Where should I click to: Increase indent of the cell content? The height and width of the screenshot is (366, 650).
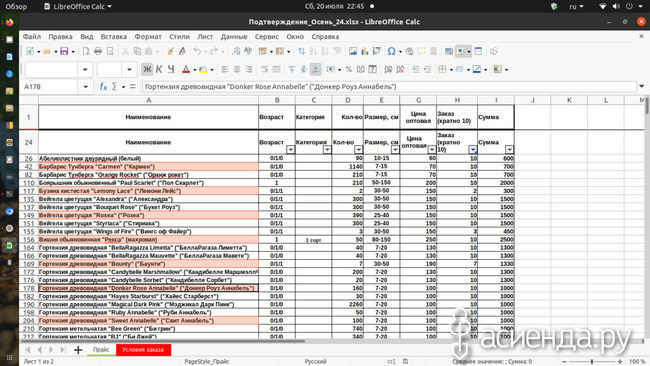[416, 69]
